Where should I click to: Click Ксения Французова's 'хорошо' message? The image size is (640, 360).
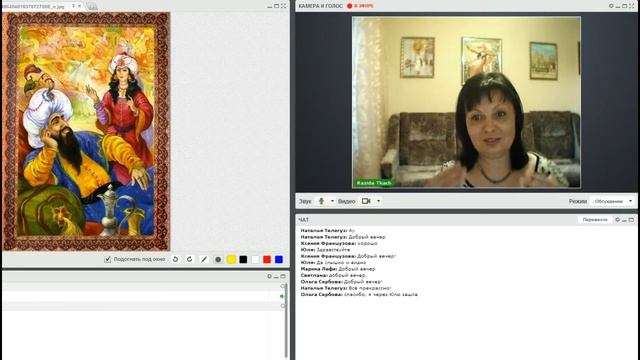[x=367, y=243]
